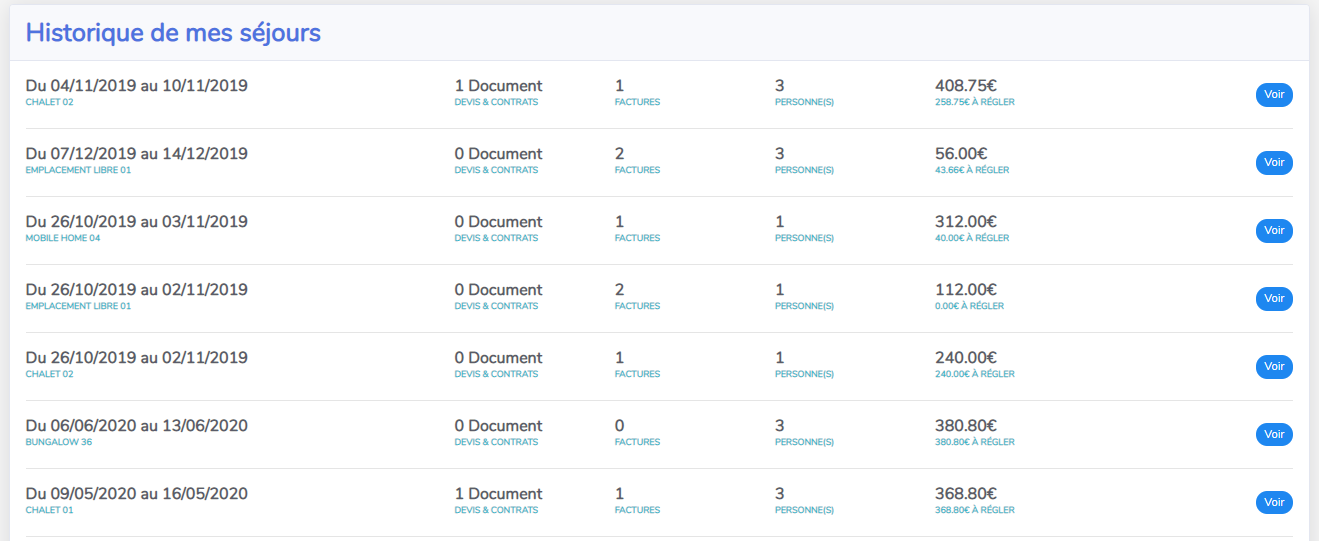Select the 'Du 06/06/2020 au 13/06/2020' entry

[x=136, y=426]
